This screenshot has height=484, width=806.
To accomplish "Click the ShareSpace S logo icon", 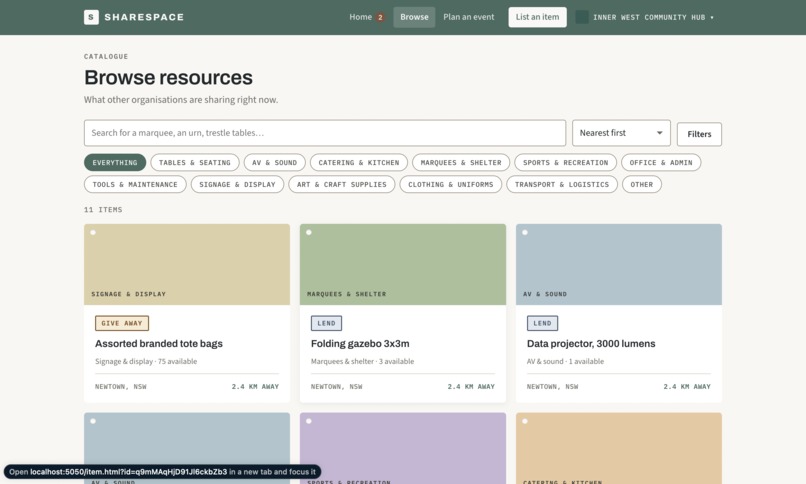I will [x=91, y=17].
